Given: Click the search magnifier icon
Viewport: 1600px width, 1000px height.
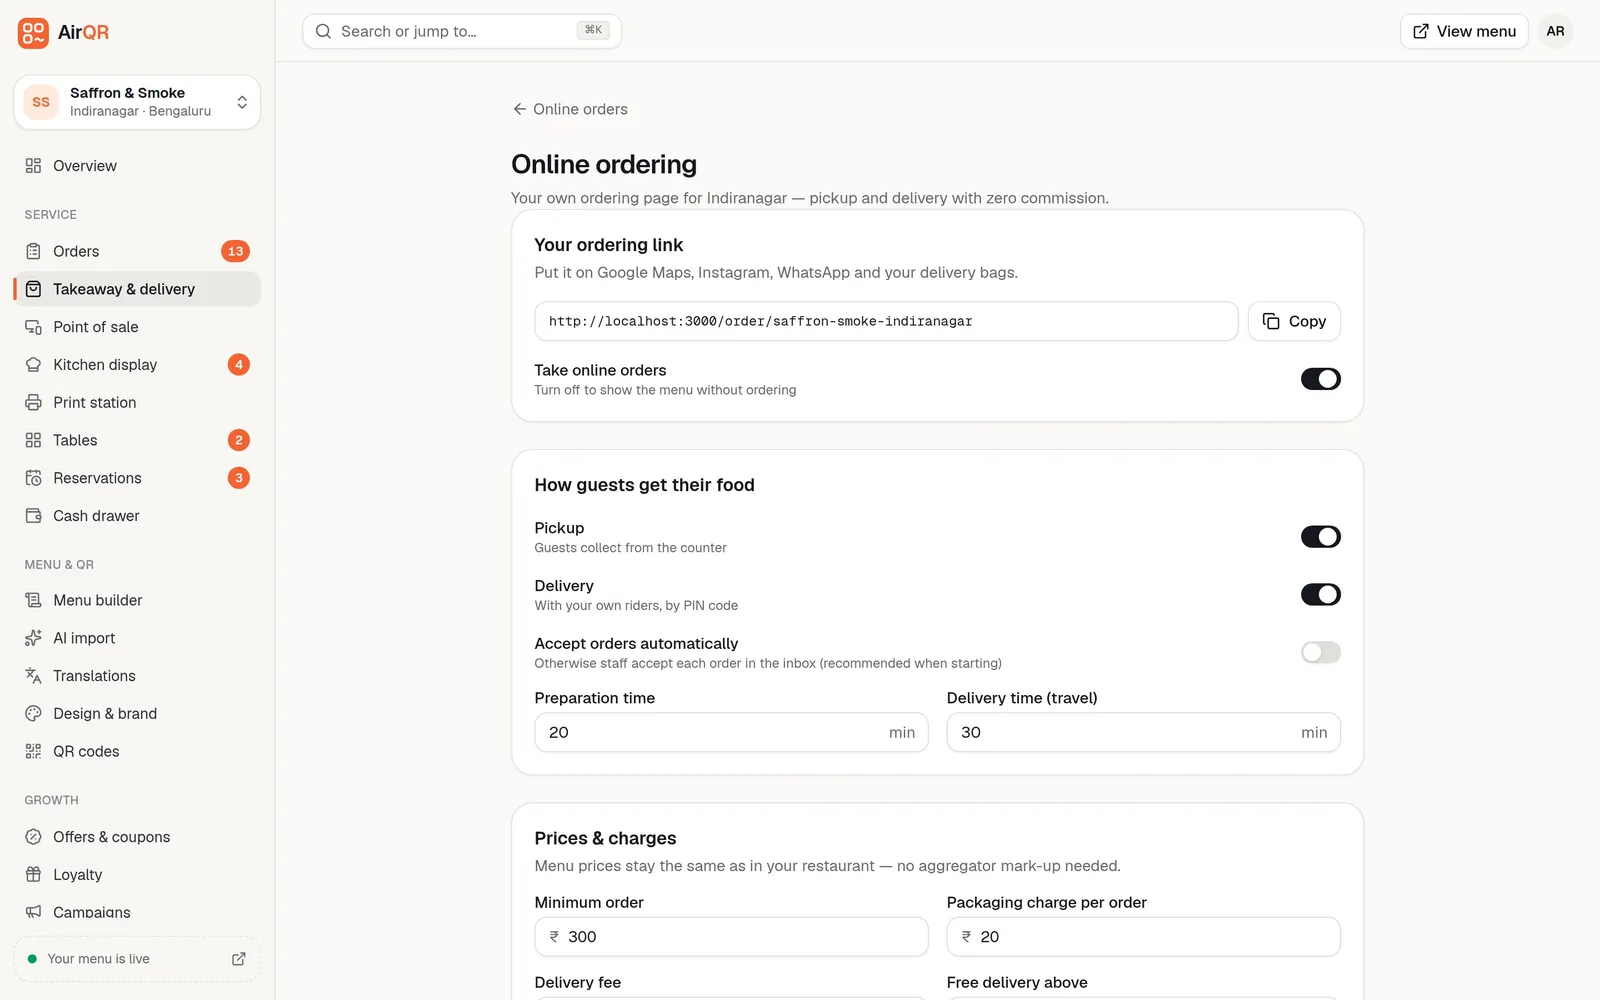Looking at the screenshot, I should [323, 31].
